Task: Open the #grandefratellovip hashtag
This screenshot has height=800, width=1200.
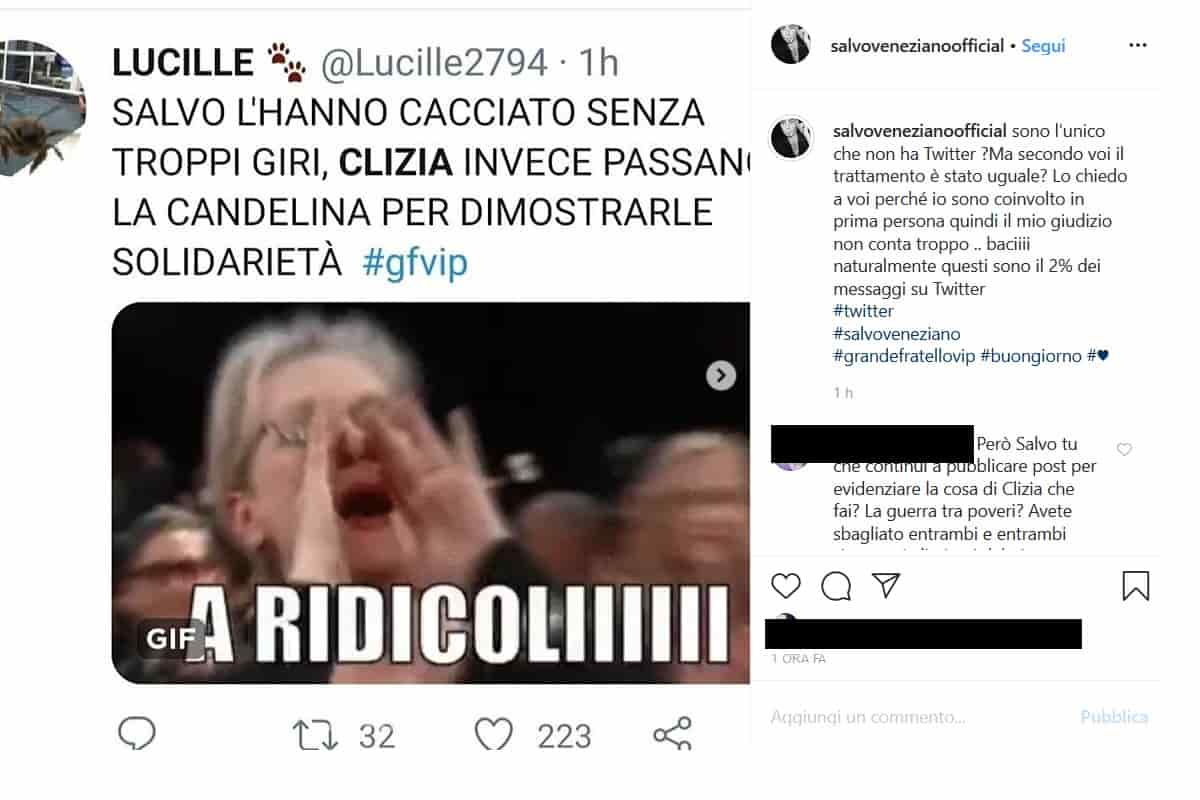Action: (x=904, y=356)
